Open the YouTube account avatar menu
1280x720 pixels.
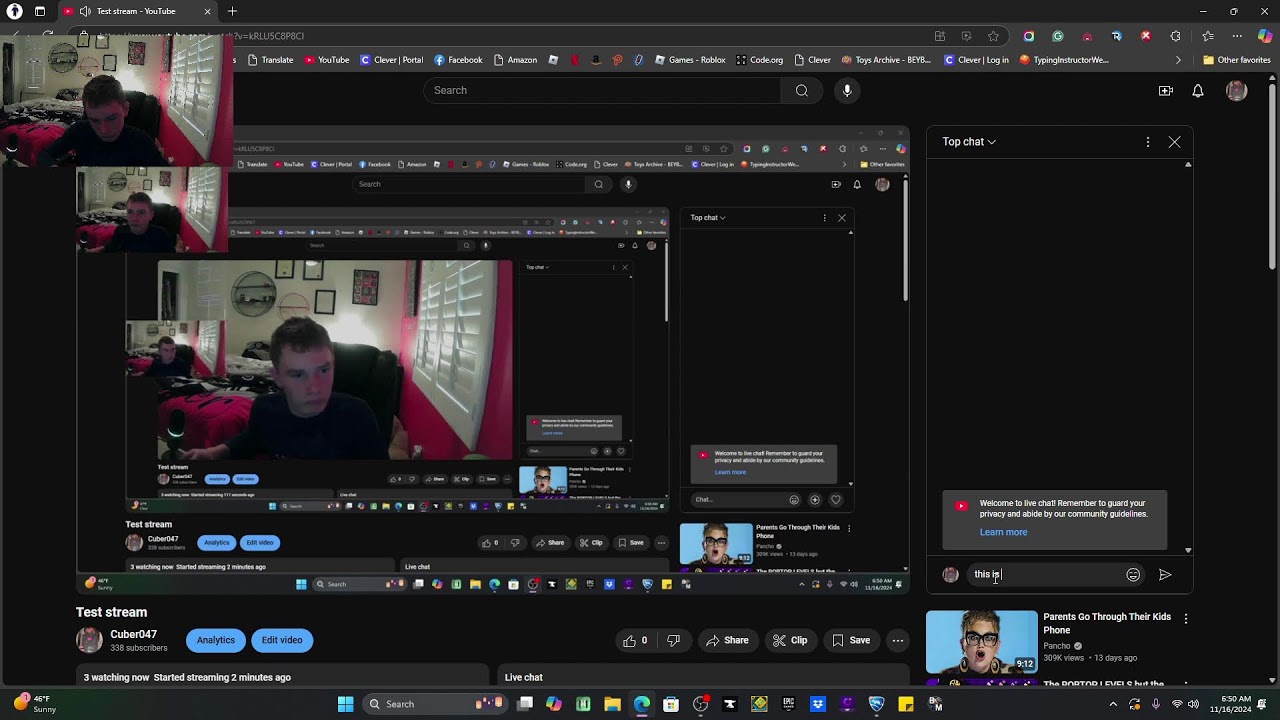click(x=1237, y=91)
